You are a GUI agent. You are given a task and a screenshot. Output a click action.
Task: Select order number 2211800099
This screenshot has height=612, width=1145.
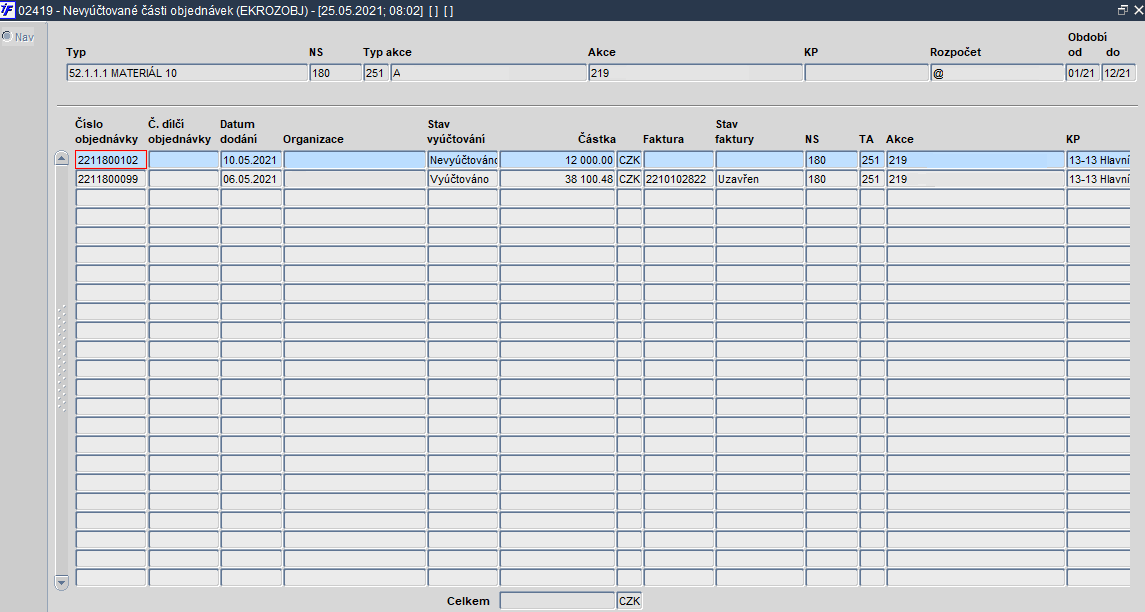click(x=111, y=179)
